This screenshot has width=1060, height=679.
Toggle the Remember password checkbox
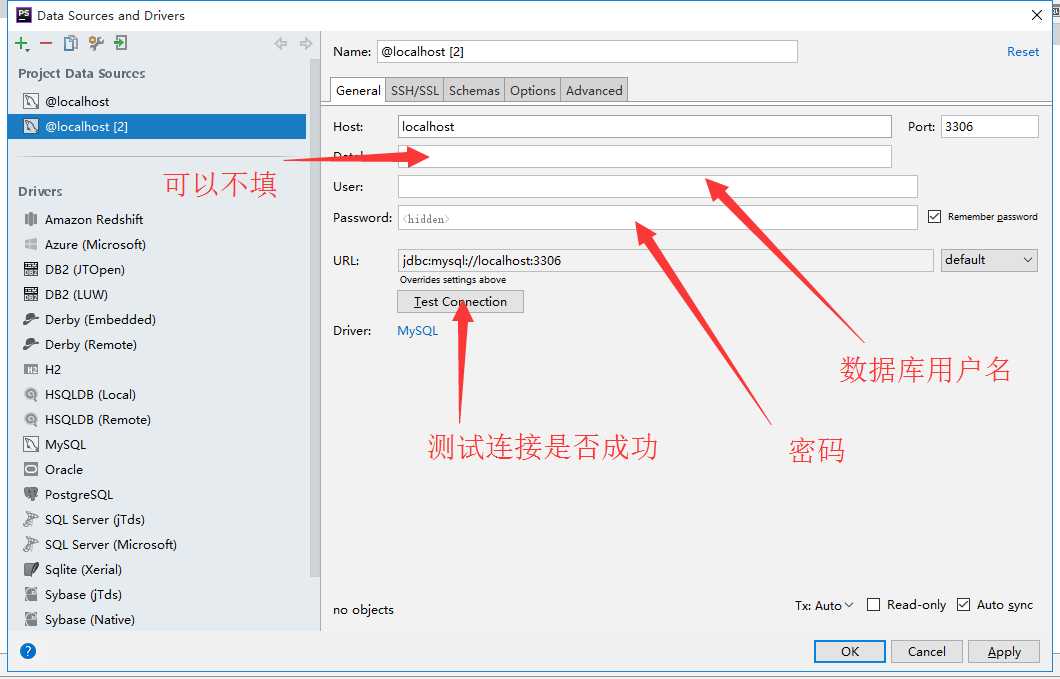[935, 217]
